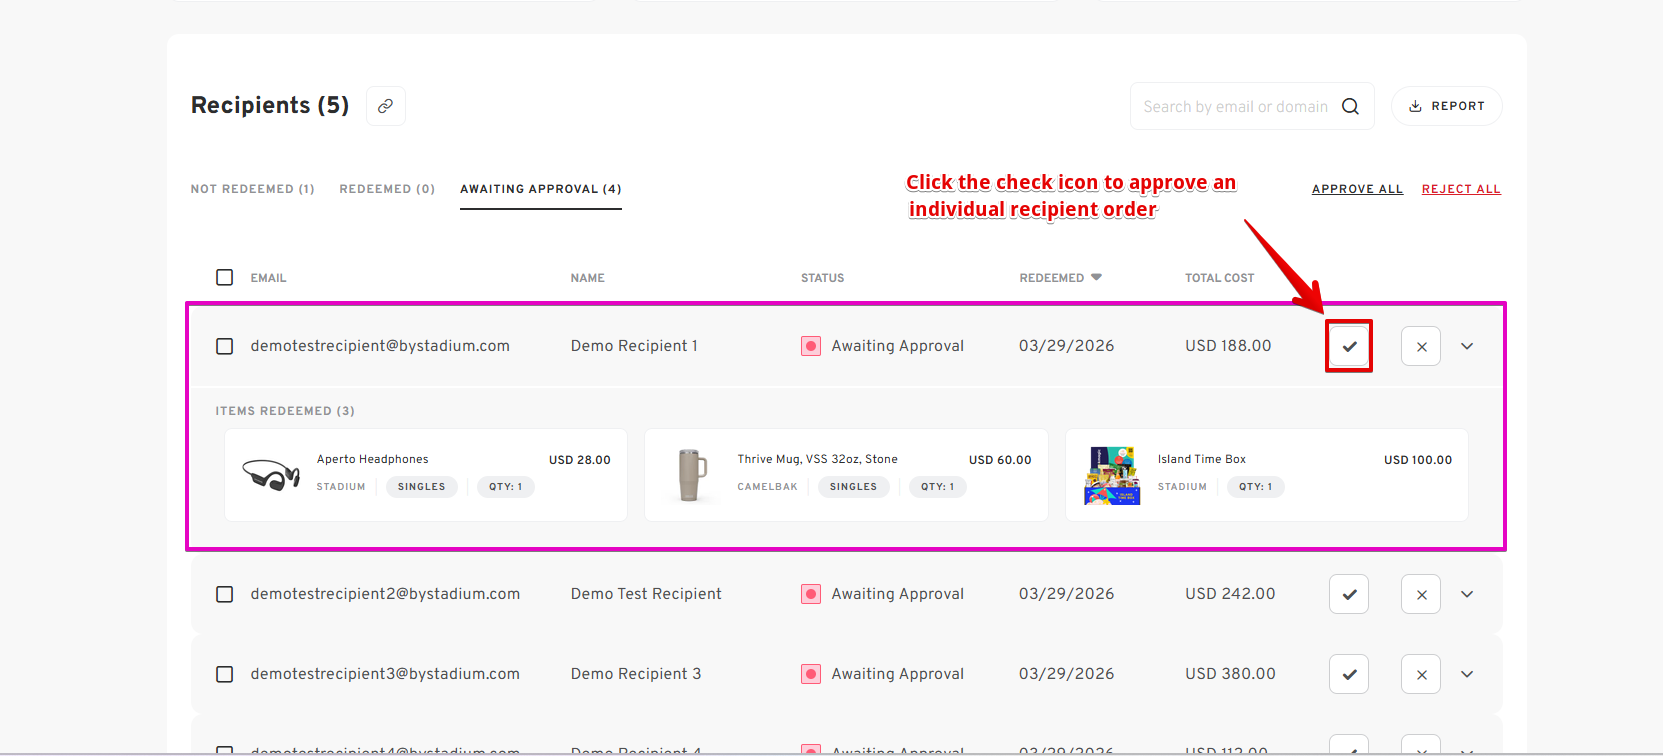Image resolution: width=1663 pixels, height=756 pixels.
Task: Reject Demo Recipient 1 order with X icon
Action: 1421,346
